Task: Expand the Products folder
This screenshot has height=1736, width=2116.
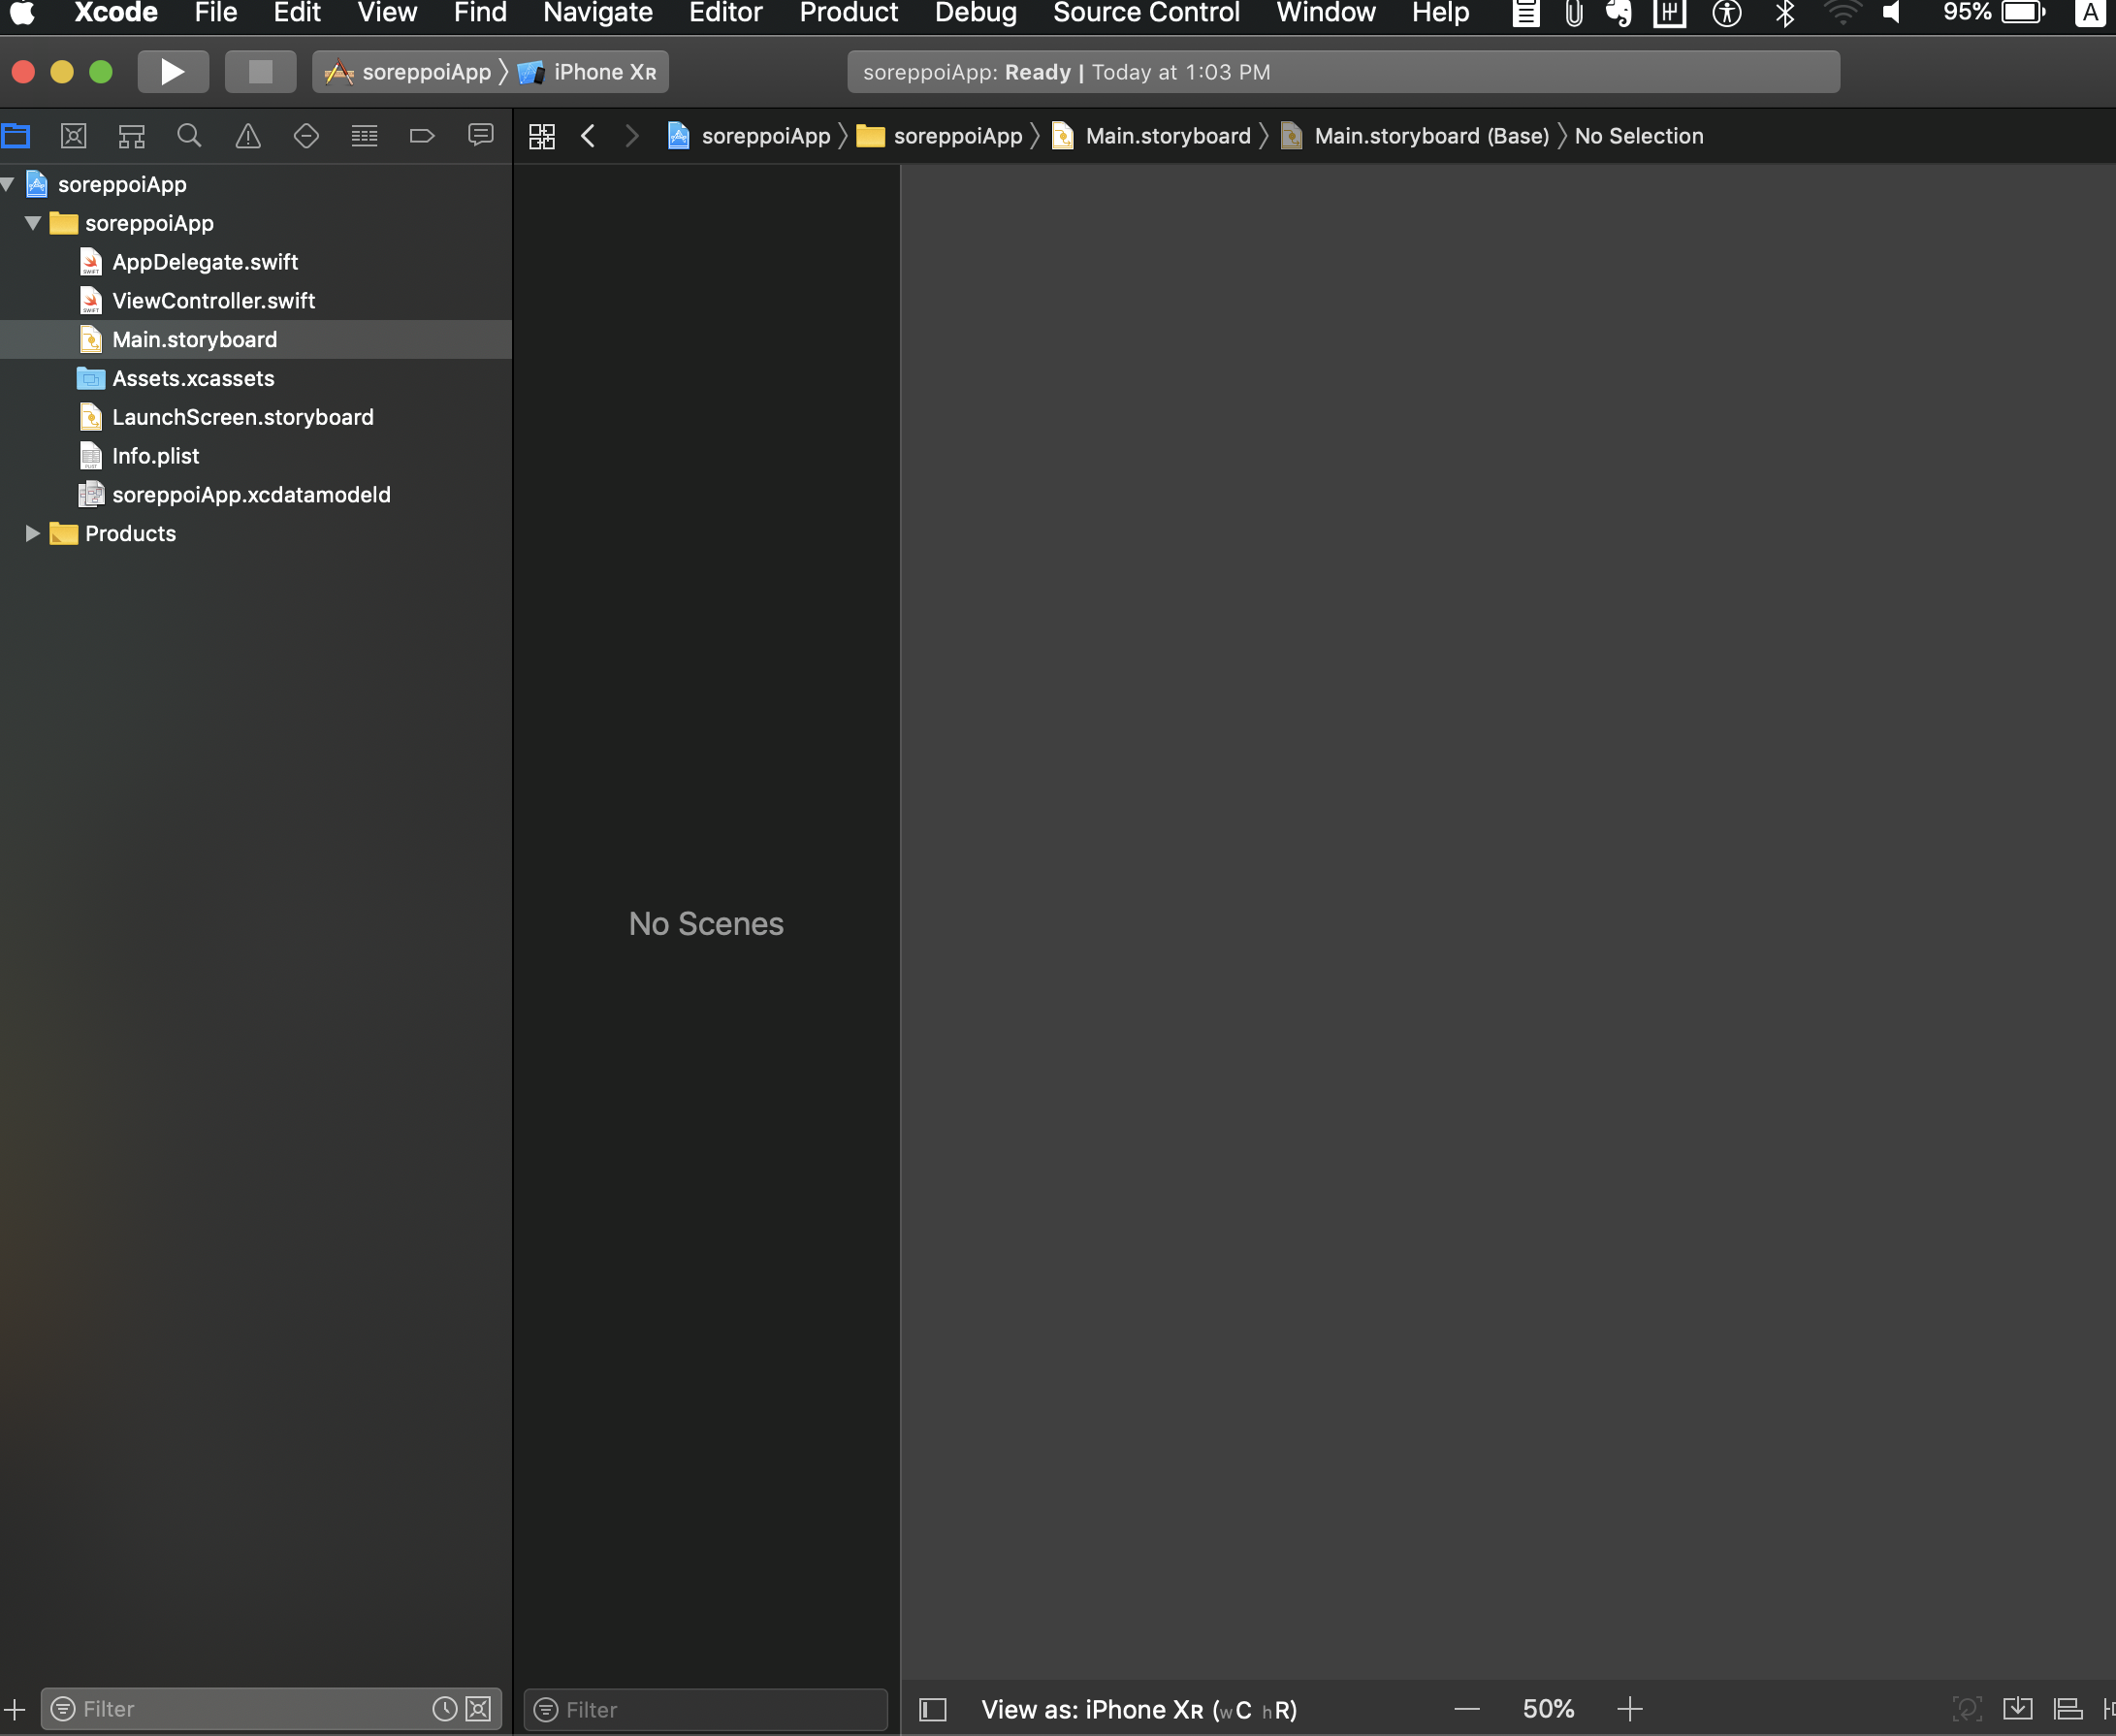Action: (x=32, y=533)
